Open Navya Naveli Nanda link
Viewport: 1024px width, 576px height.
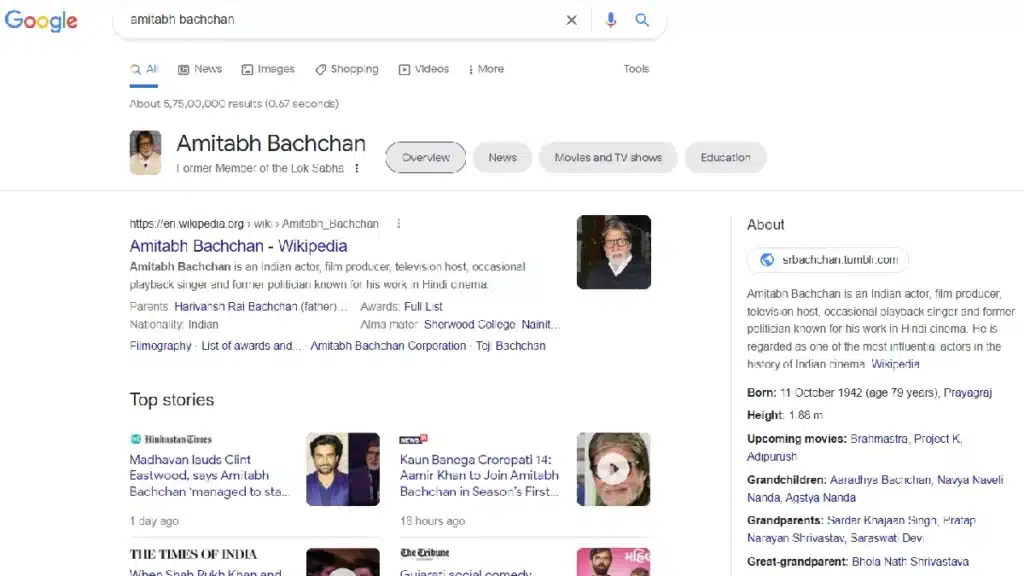(875, 488)
